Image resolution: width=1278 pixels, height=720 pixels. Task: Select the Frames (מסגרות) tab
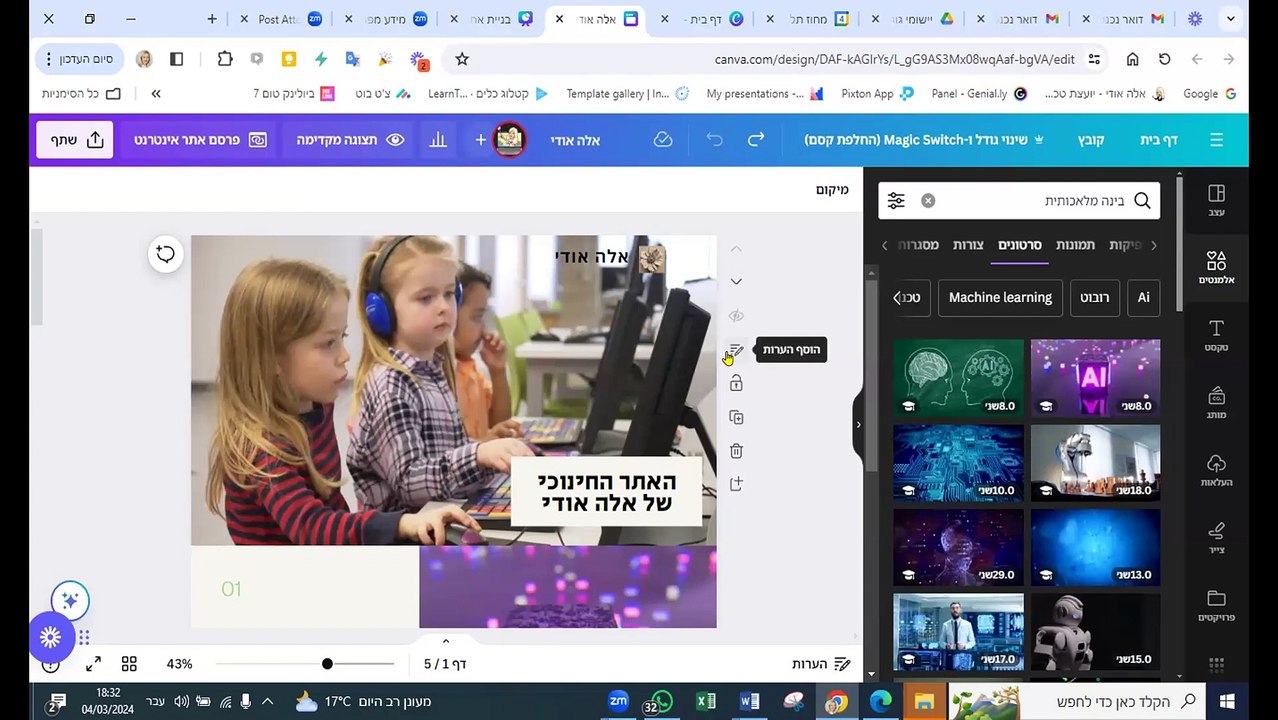pos(918,245)
